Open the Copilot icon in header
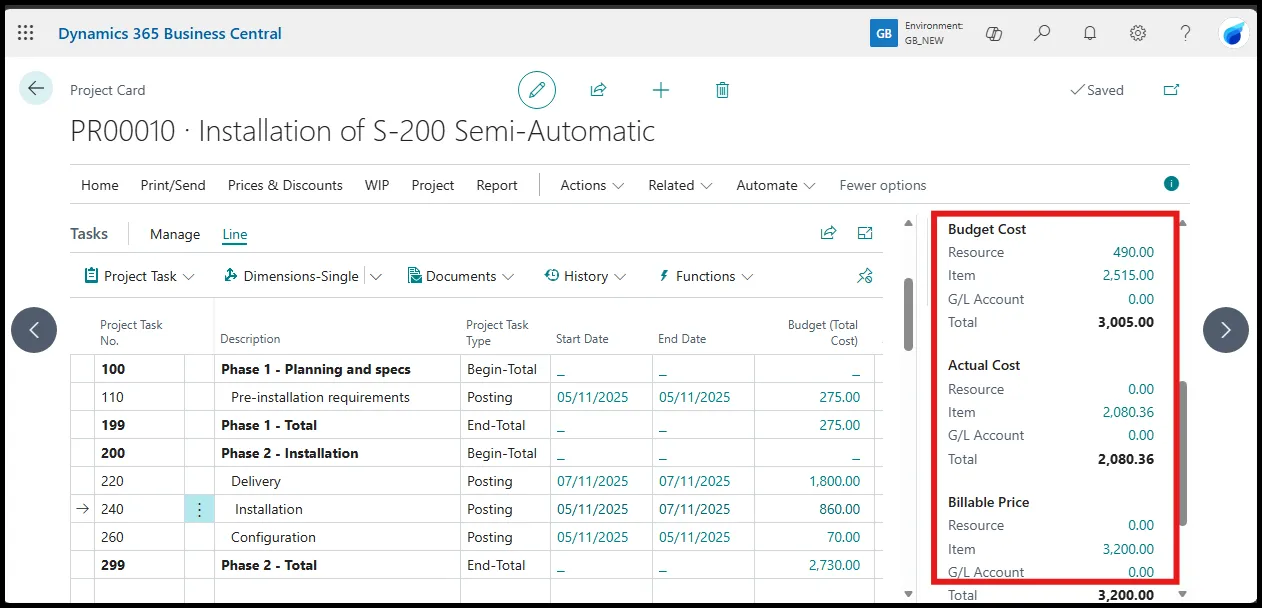The width and height of the screenshot is (1262, 608). tap(994, 33)
